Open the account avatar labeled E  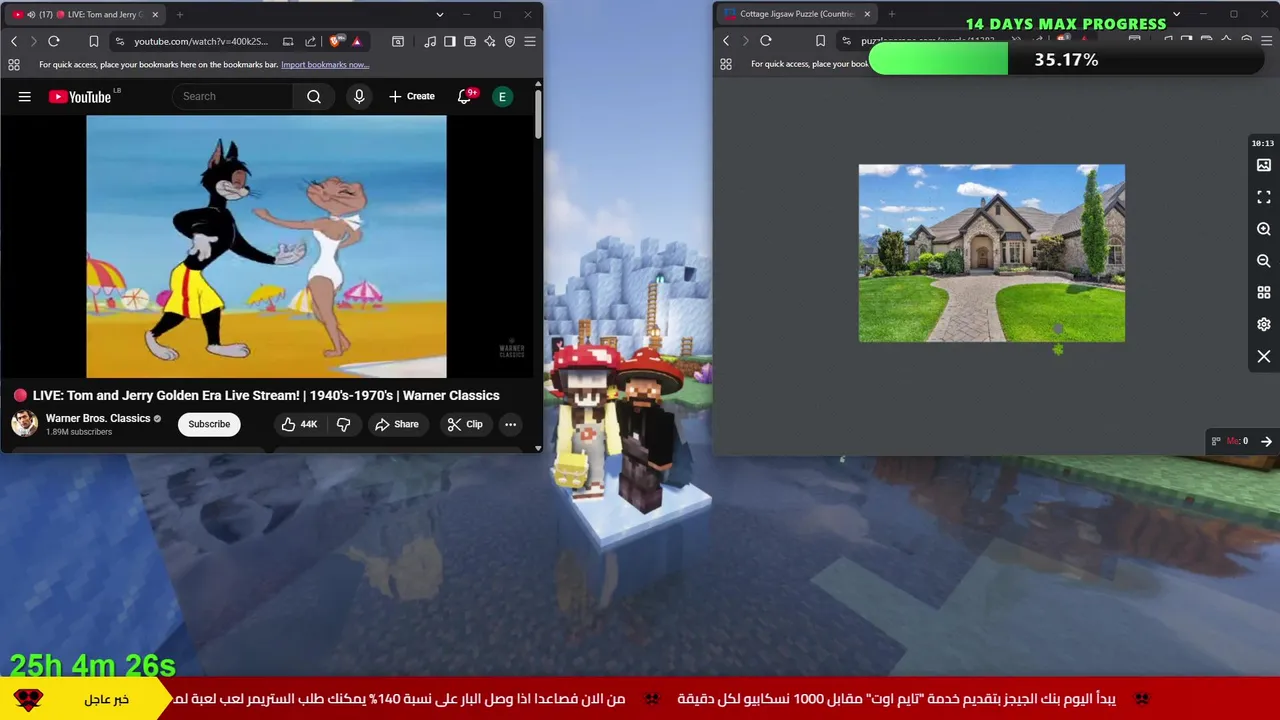click(502, 96)
